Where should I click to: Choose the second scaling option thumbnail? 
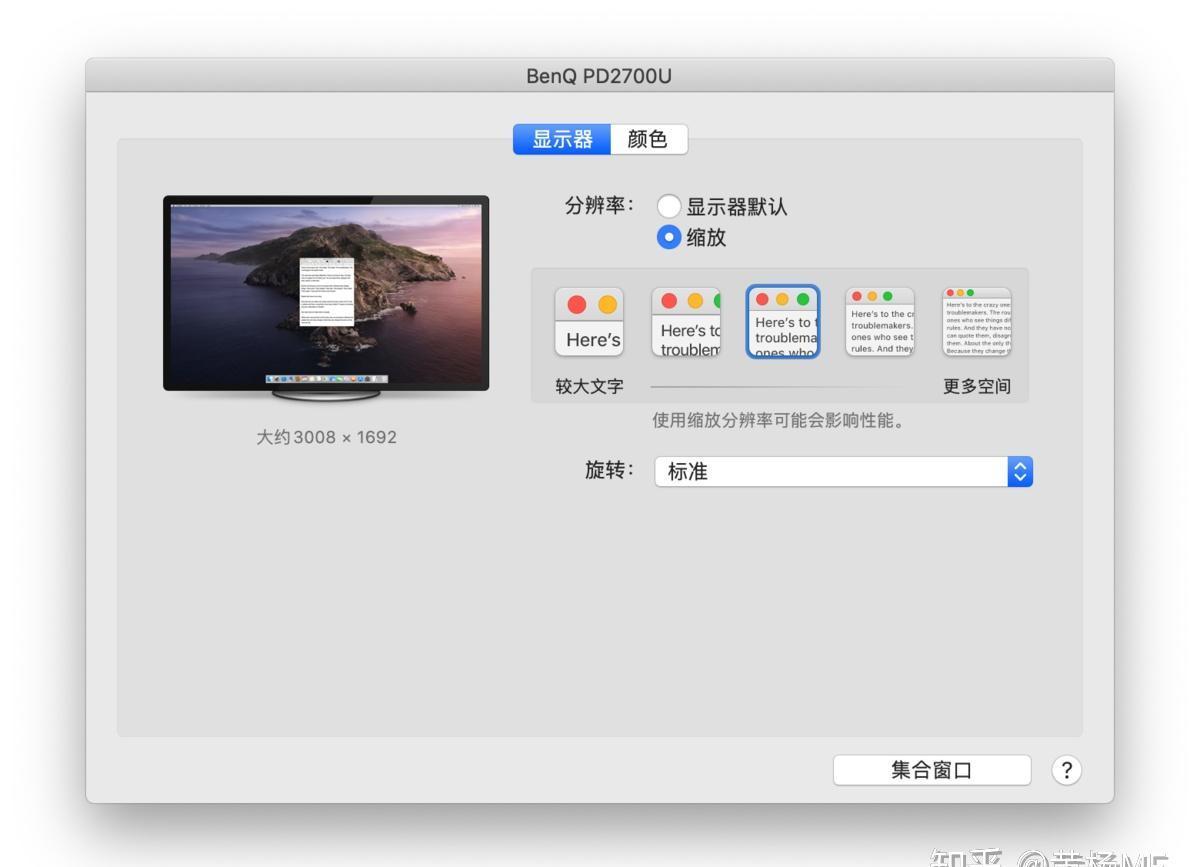click(x=686, y=322)
